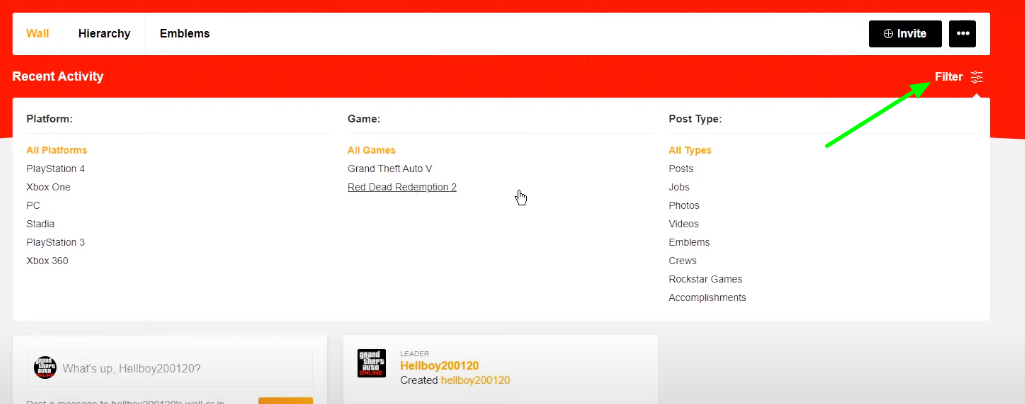
Task: Click the What's up, Hellboy200120 input box
Action: point(170,368)
